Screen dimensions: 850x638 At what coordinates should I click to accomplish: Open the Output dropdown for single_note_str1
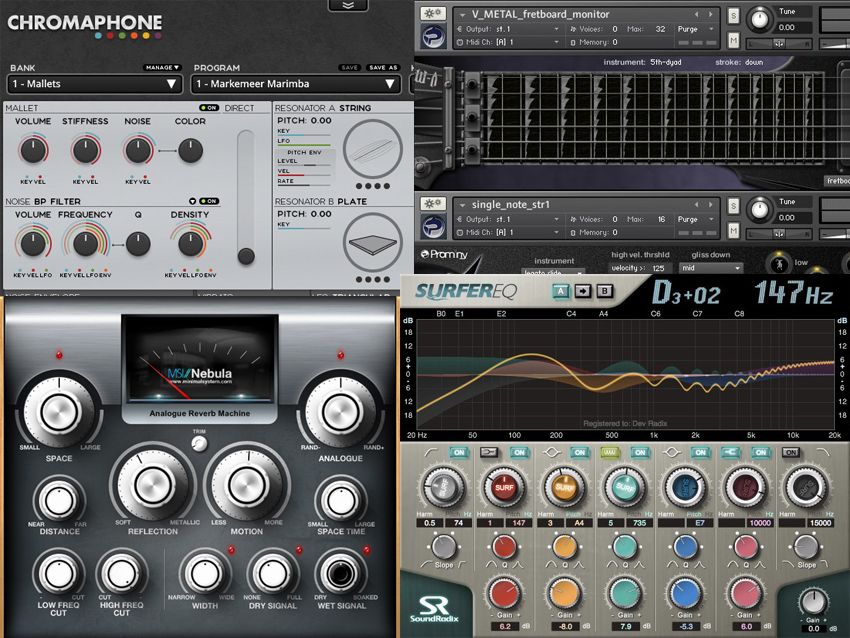tap(556, 219)
